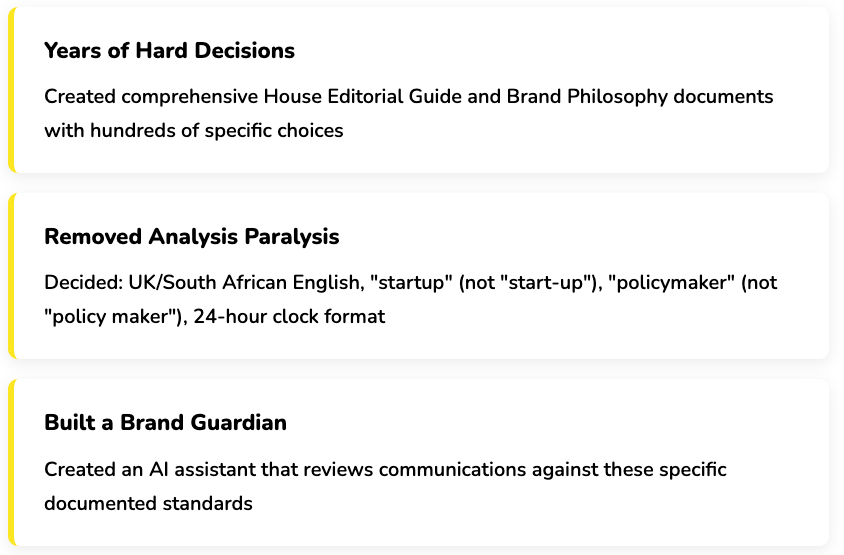
Task: Click the House Editorial Guide description text
Action: [409, 114]
